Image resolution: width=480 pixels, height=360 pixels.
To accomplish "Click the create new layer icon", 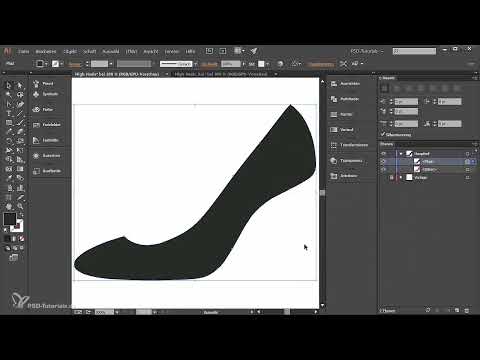I will point(457,310).
